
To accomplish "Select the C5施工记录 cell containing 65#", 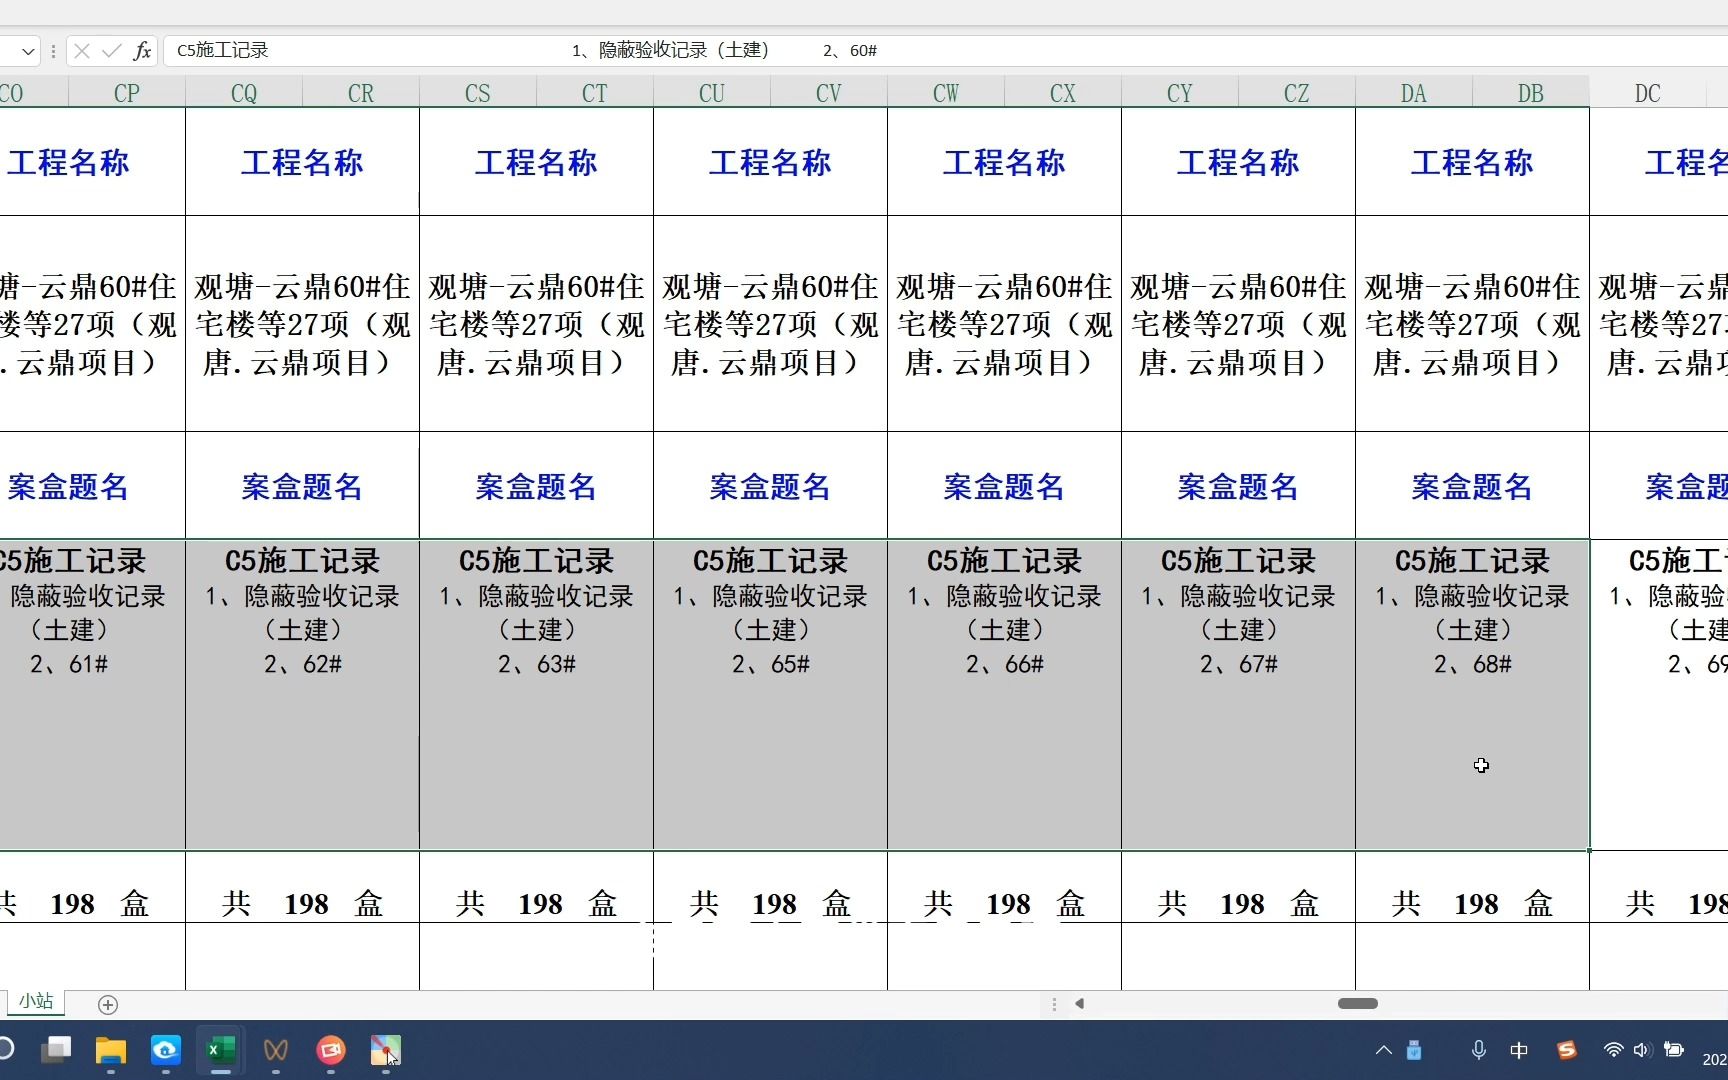I will [770, 695].
